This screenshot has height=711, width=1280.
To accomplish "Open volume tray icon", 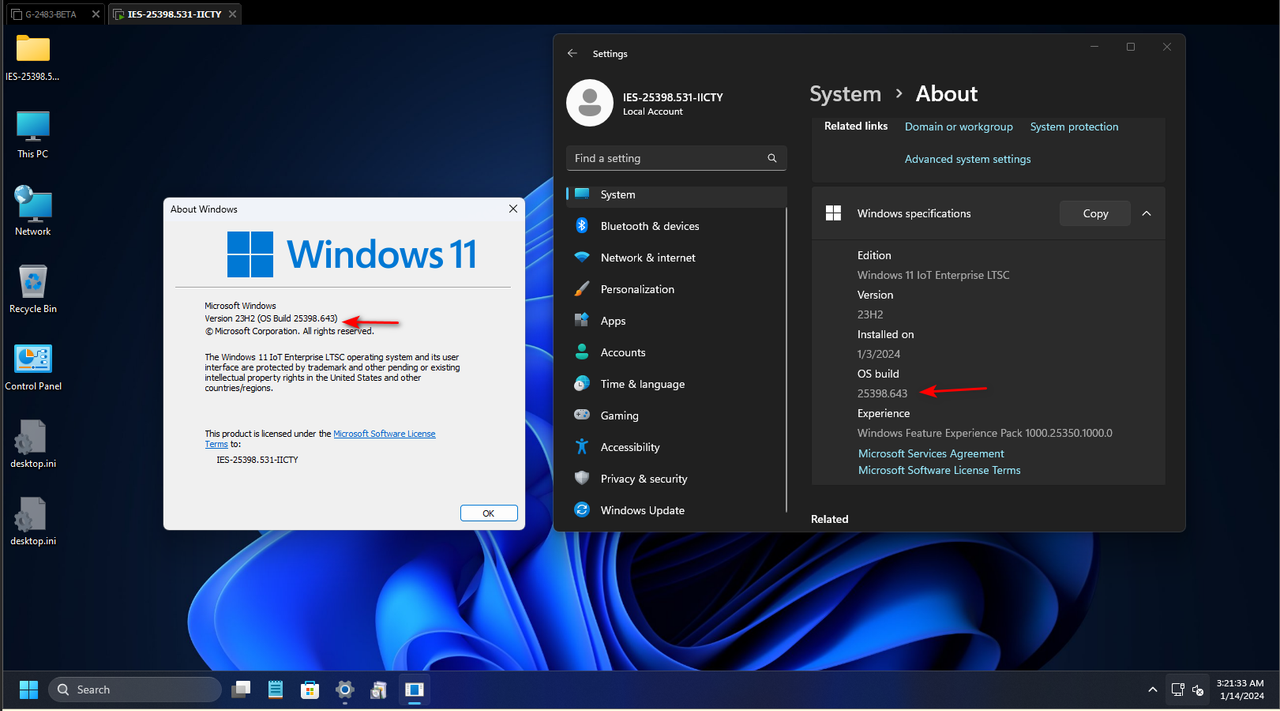I will tap(1197, 689).
